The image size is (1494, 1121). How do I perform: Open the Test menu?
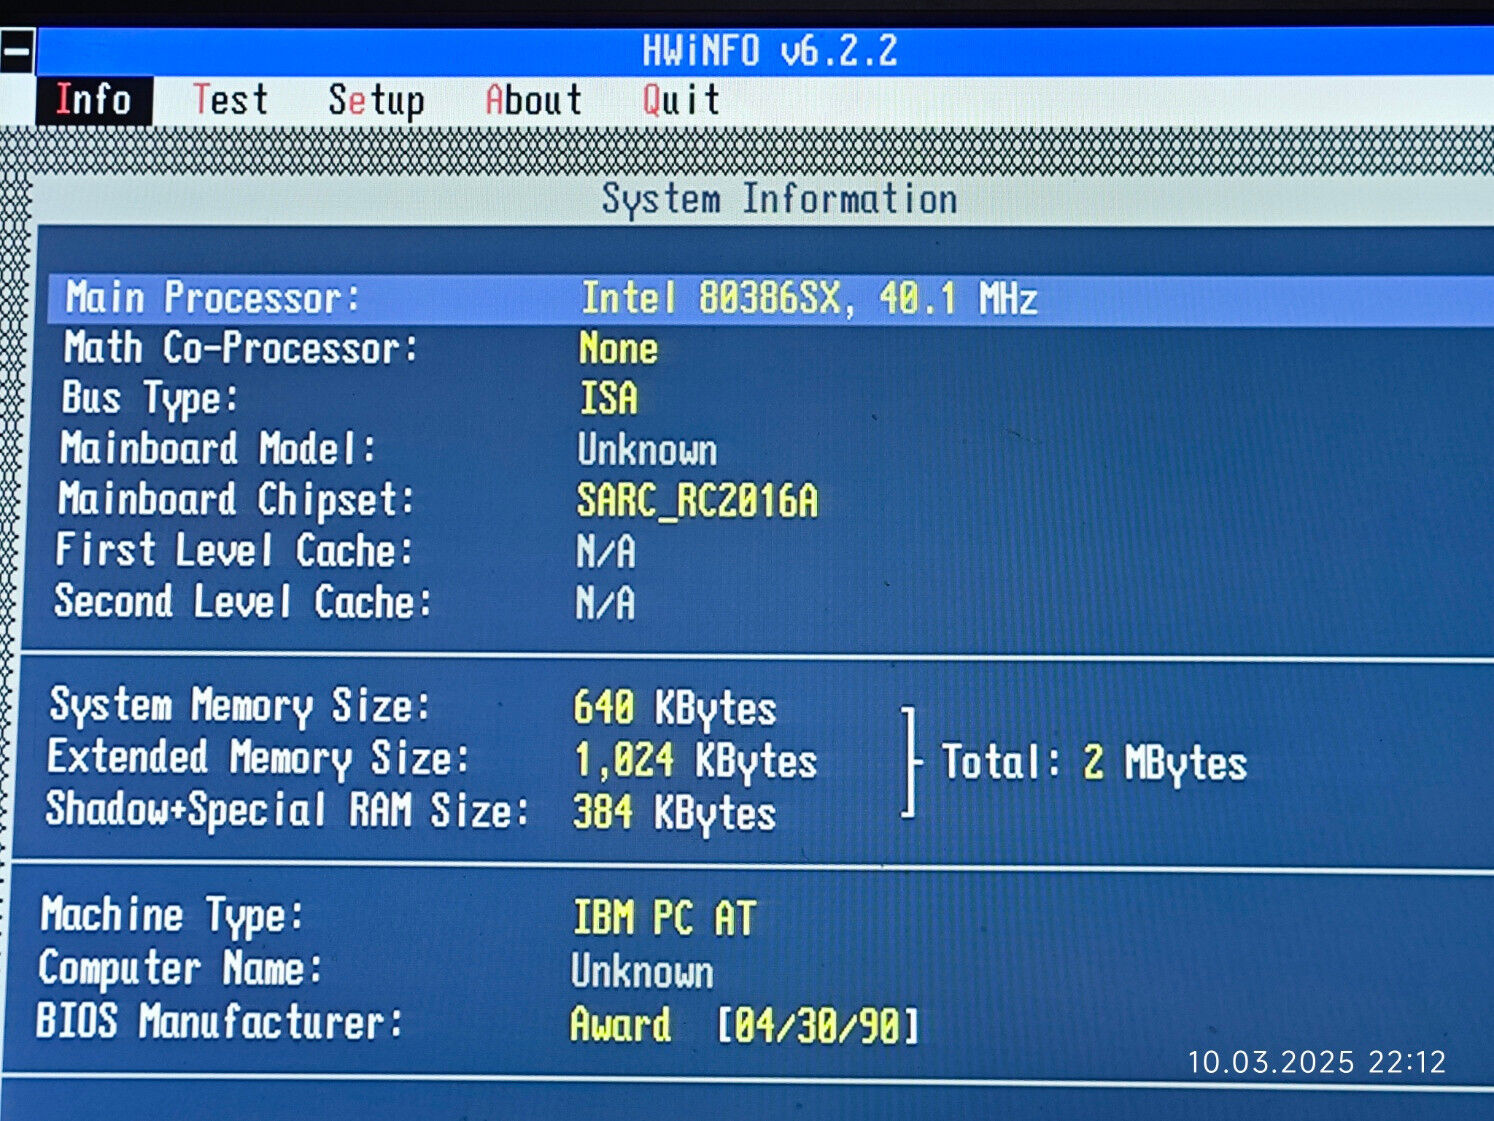tap(230, 100)
